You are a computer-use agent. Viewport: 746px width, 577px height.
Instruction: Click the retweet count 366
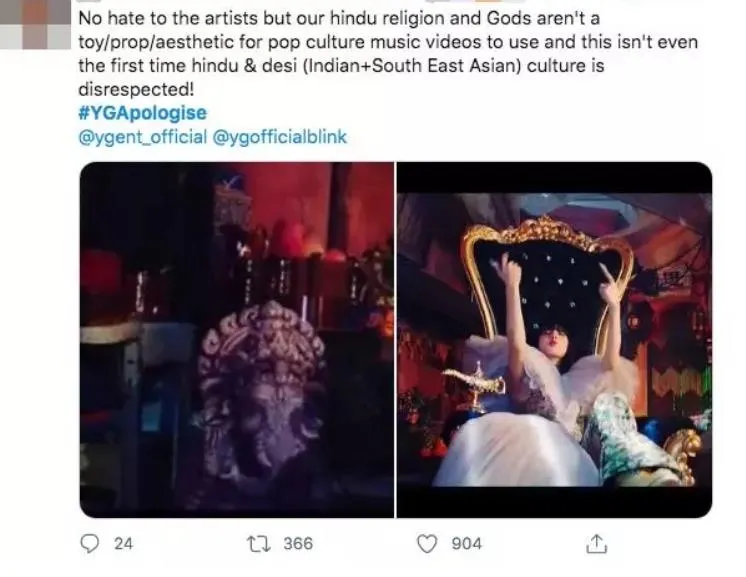[x=297, y=543]
